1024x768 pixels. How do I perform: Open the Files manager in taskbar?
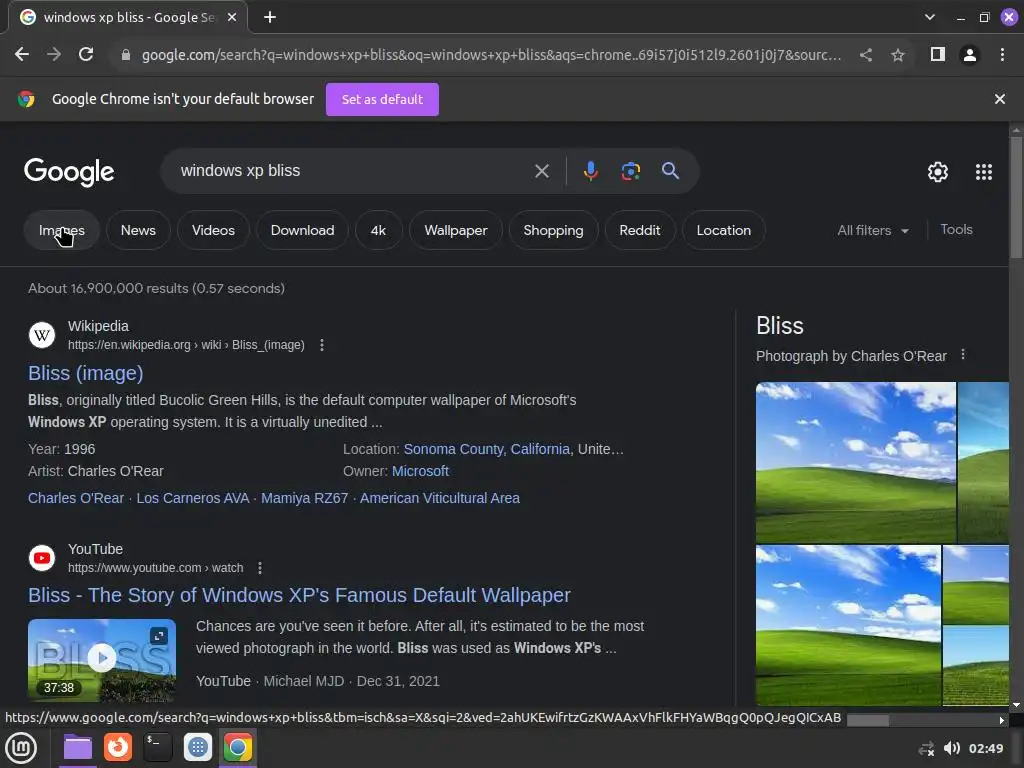click(78, 748)
